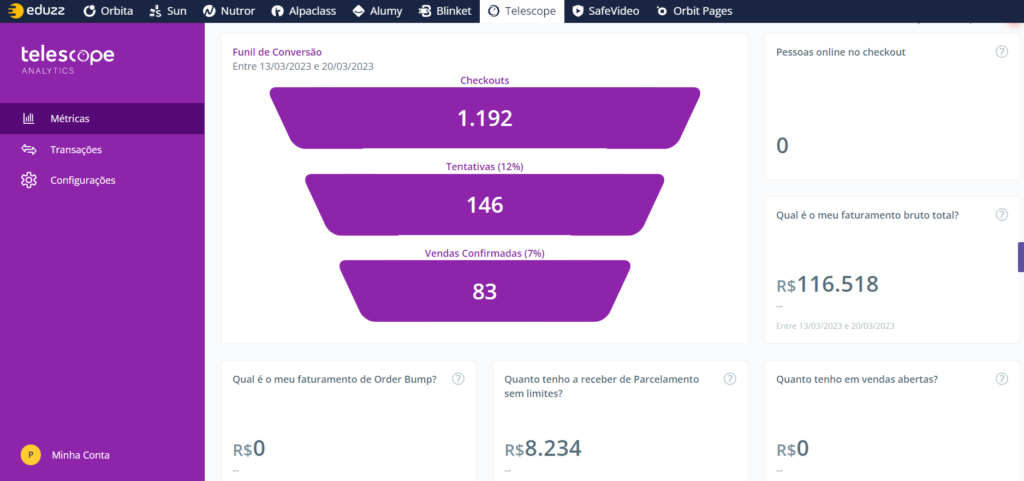This screenshot has height=481, width=1024.
Task: Open the Nutror app tab
Action: point(229,11)
